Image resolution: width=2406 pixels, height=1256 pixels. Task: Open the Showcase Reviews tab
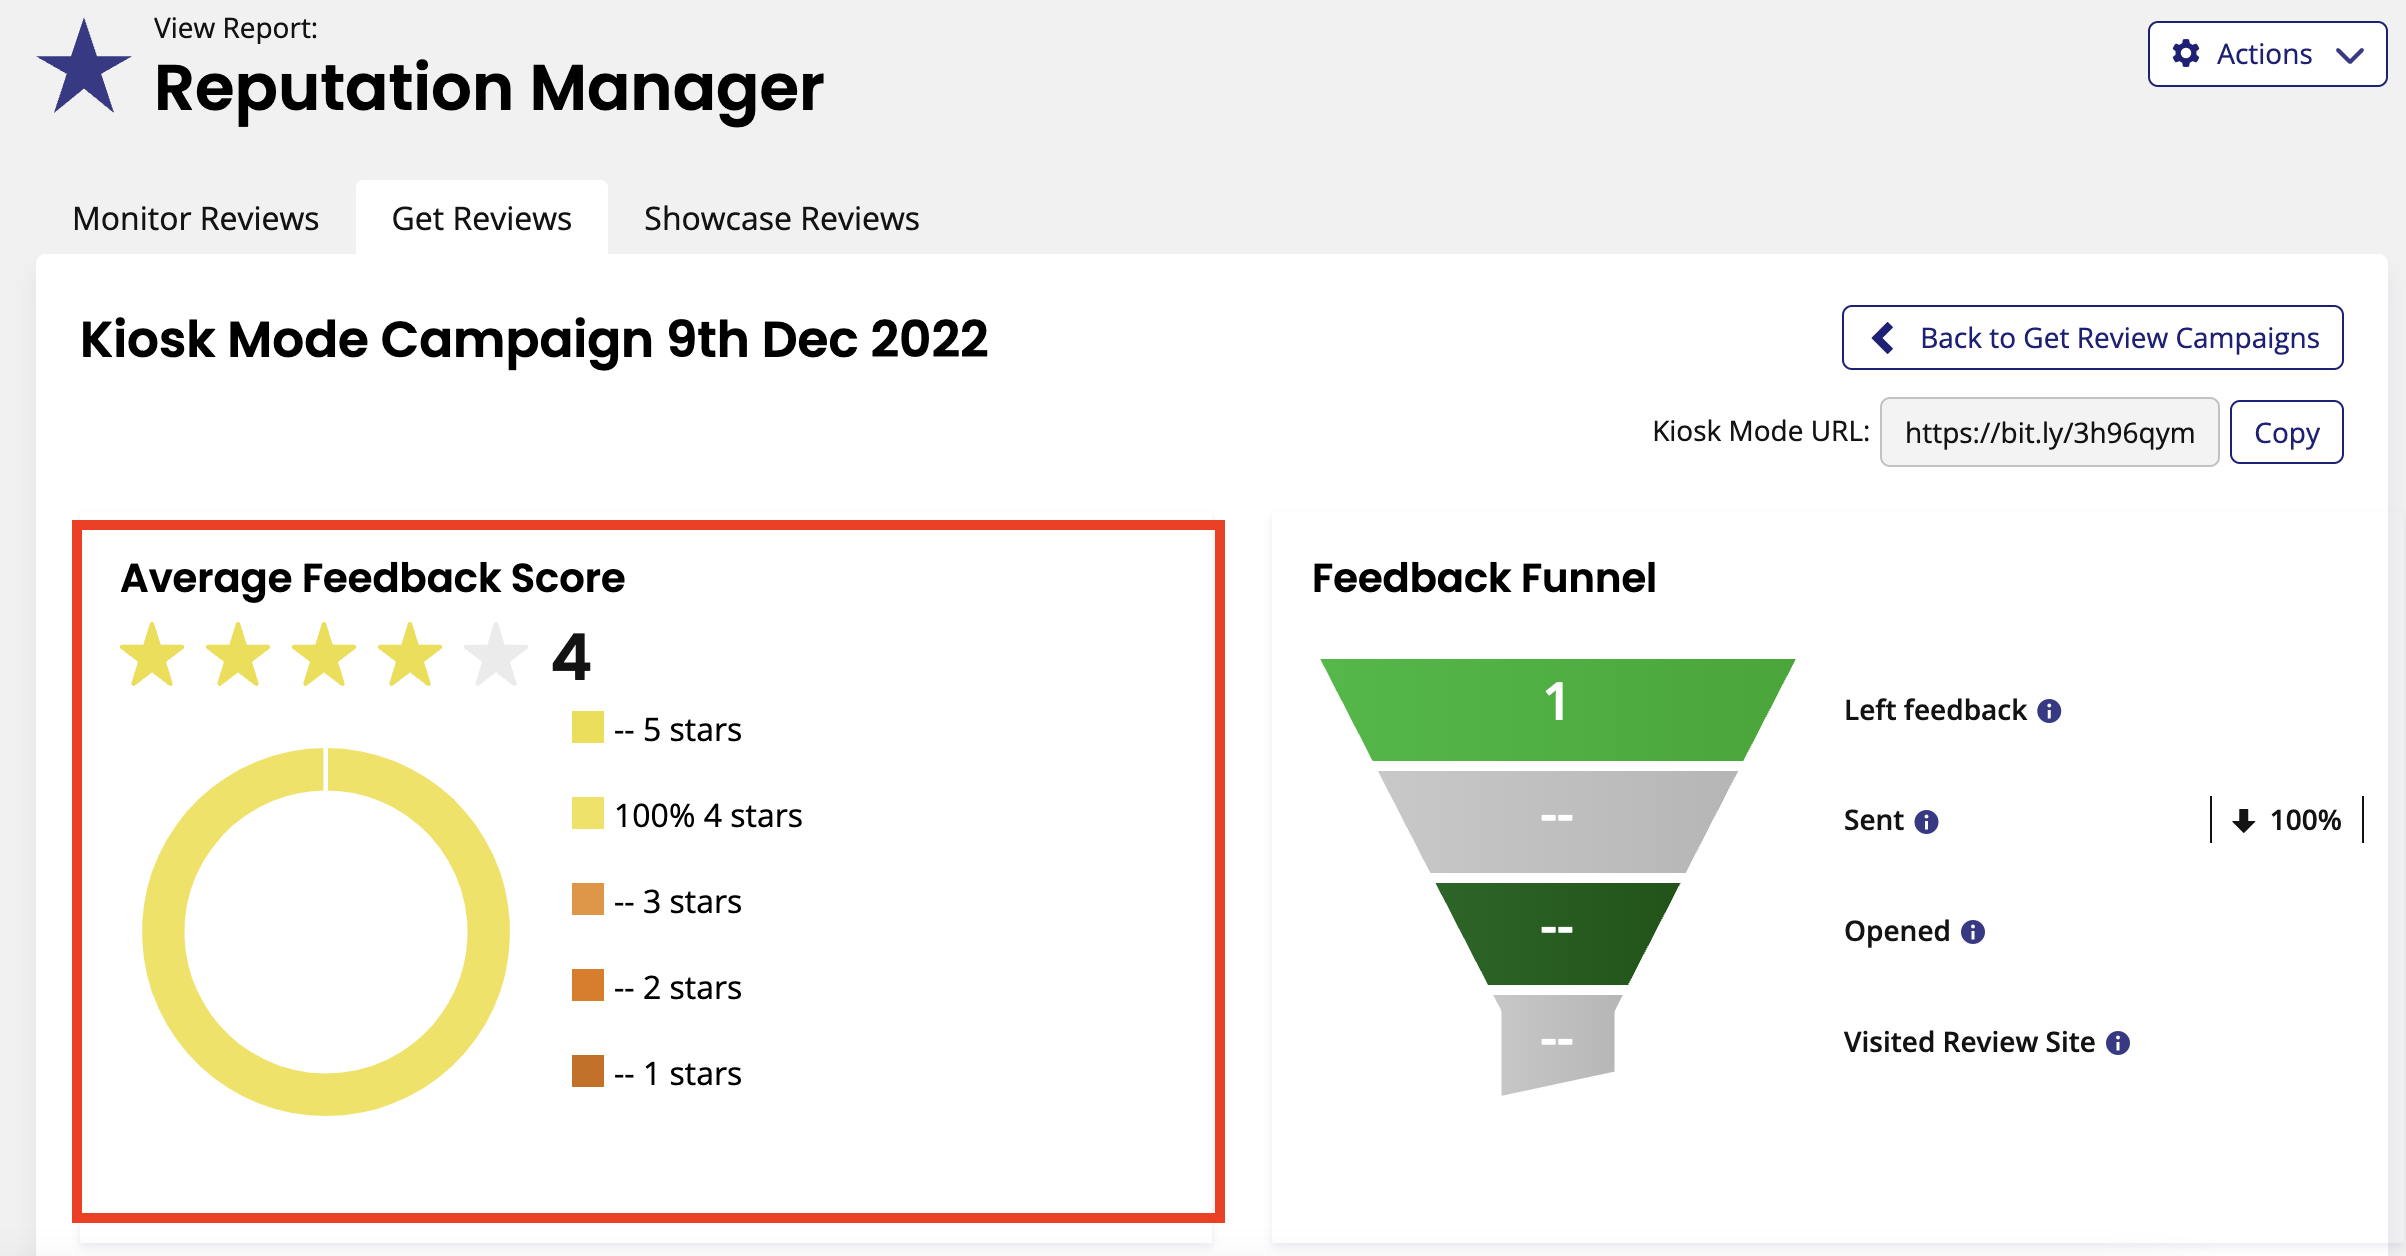[x=782, y=218]
